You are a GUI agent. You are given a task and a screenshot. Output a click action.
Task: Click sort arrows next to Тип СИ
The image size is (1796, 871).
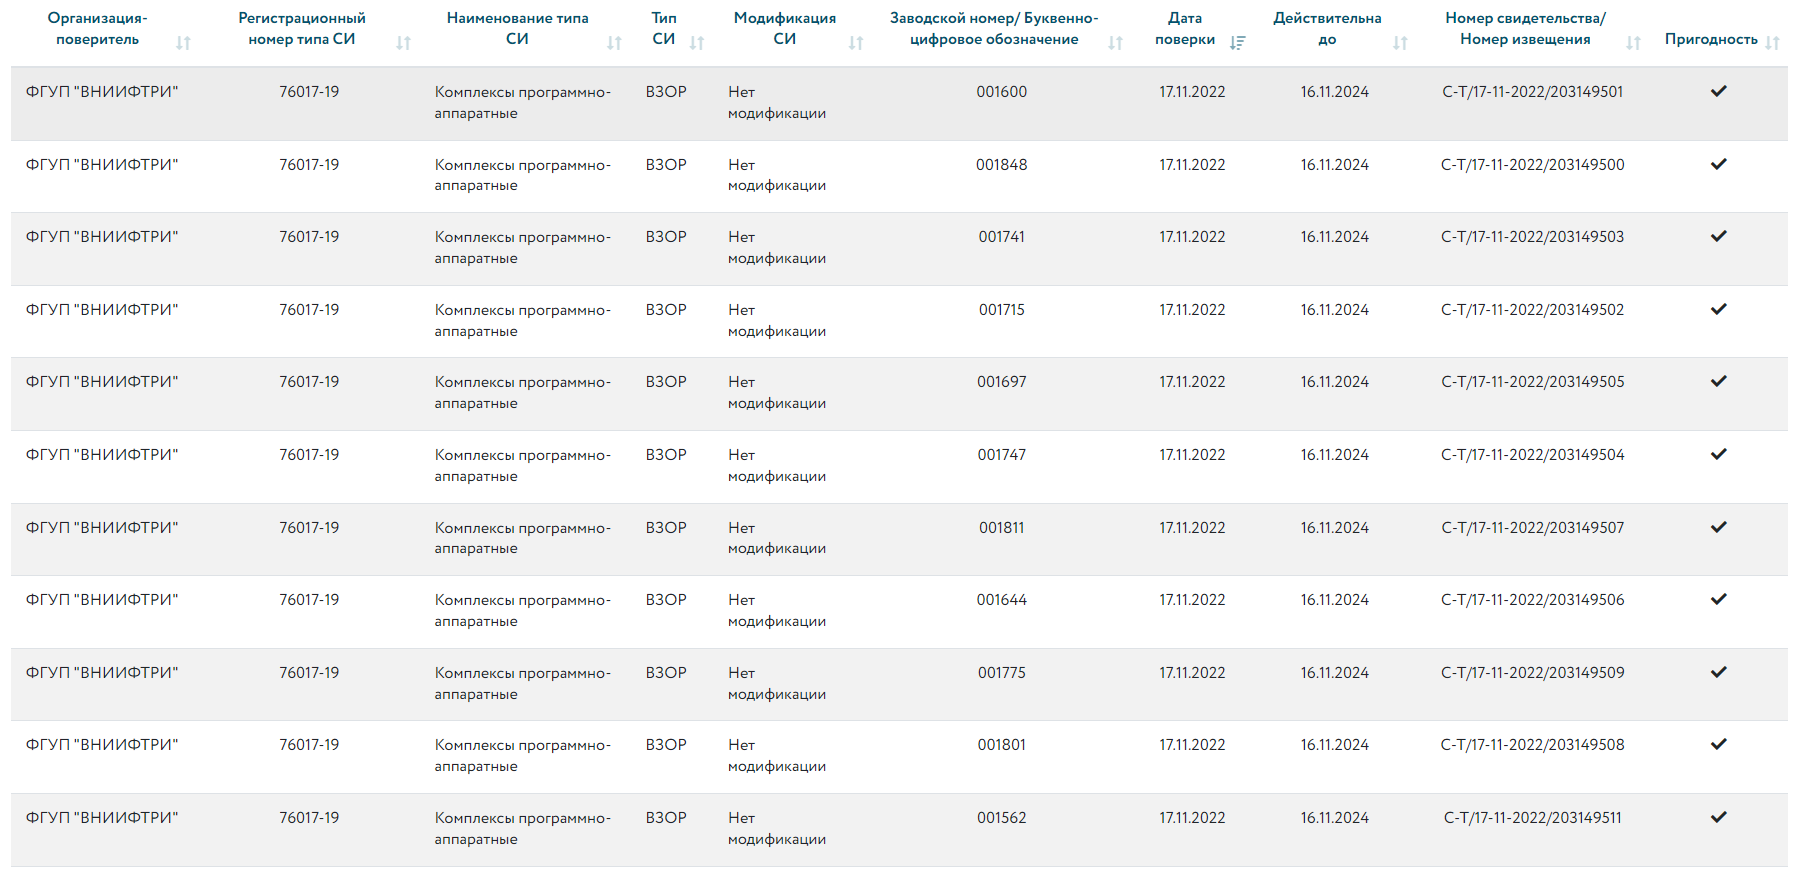[697, 43]
